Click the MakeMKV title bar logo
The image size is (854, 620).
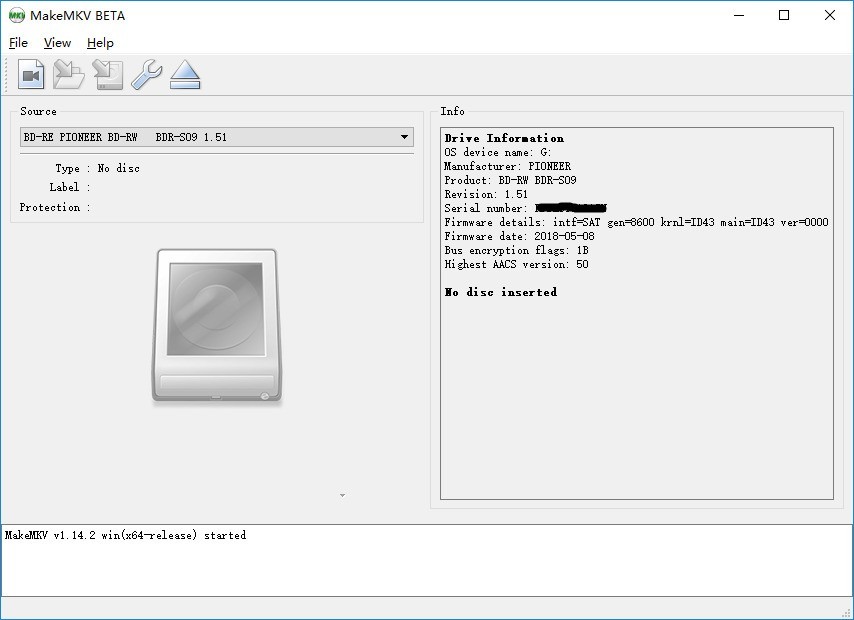coord(17,15)
